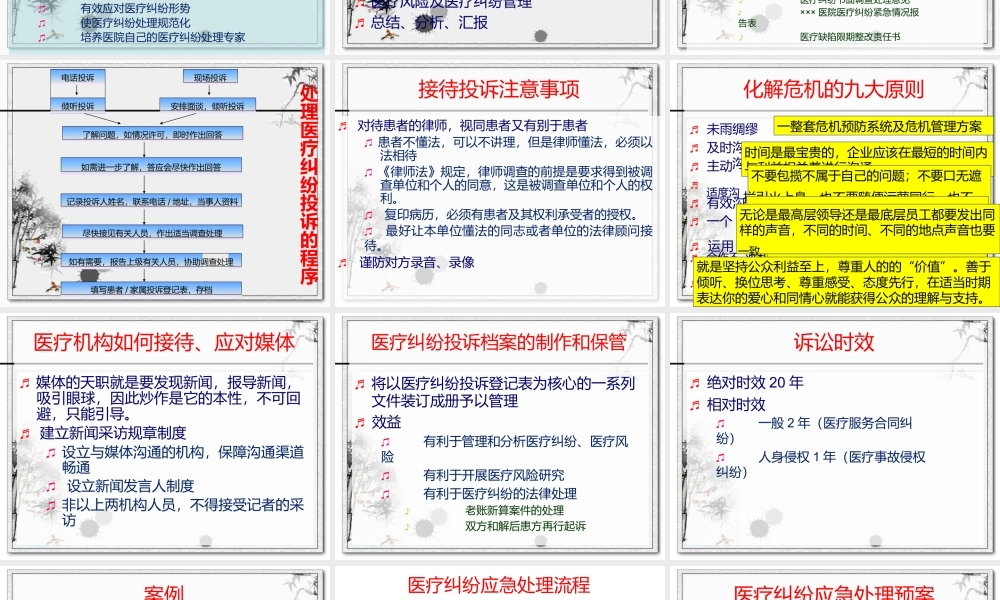Click the 了解问题 flowchart step box
This screenshot has width=1000, height=600.
coord(152,134)
